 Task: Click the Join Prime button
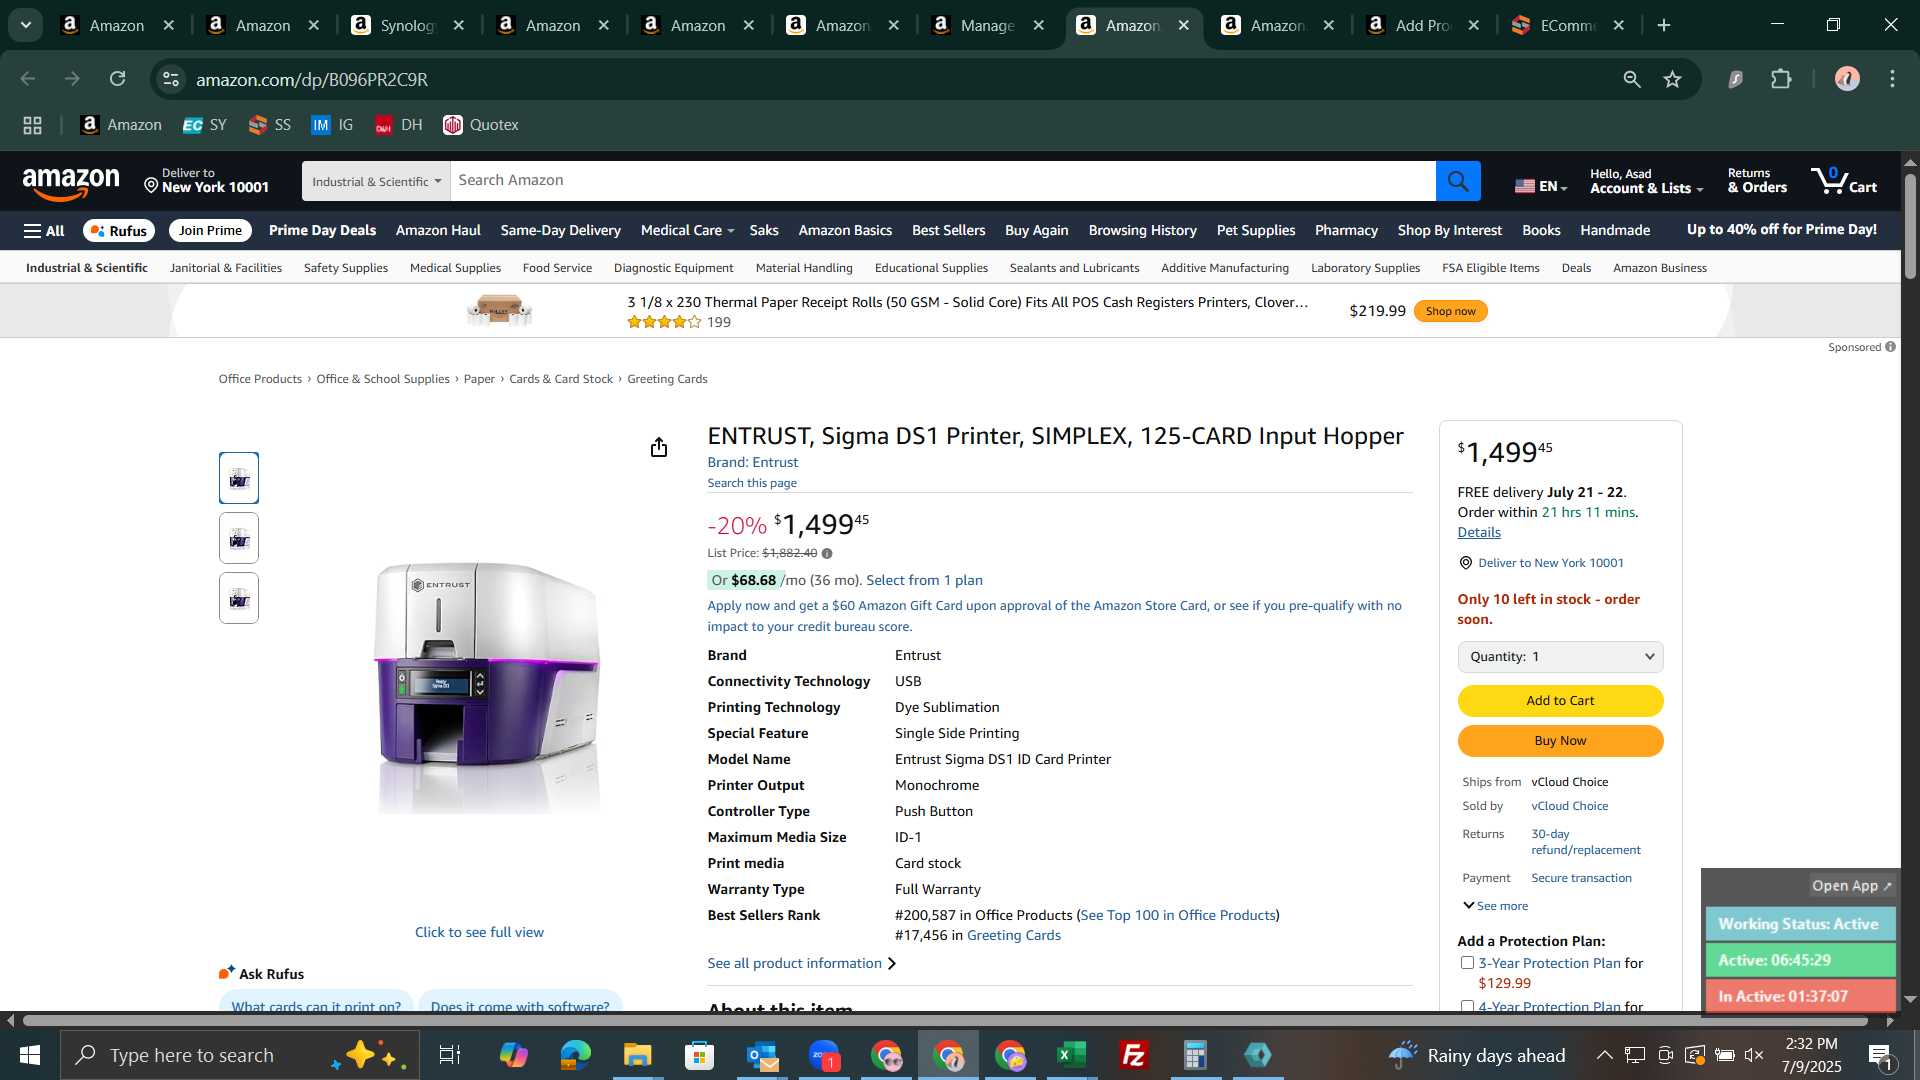210,230
